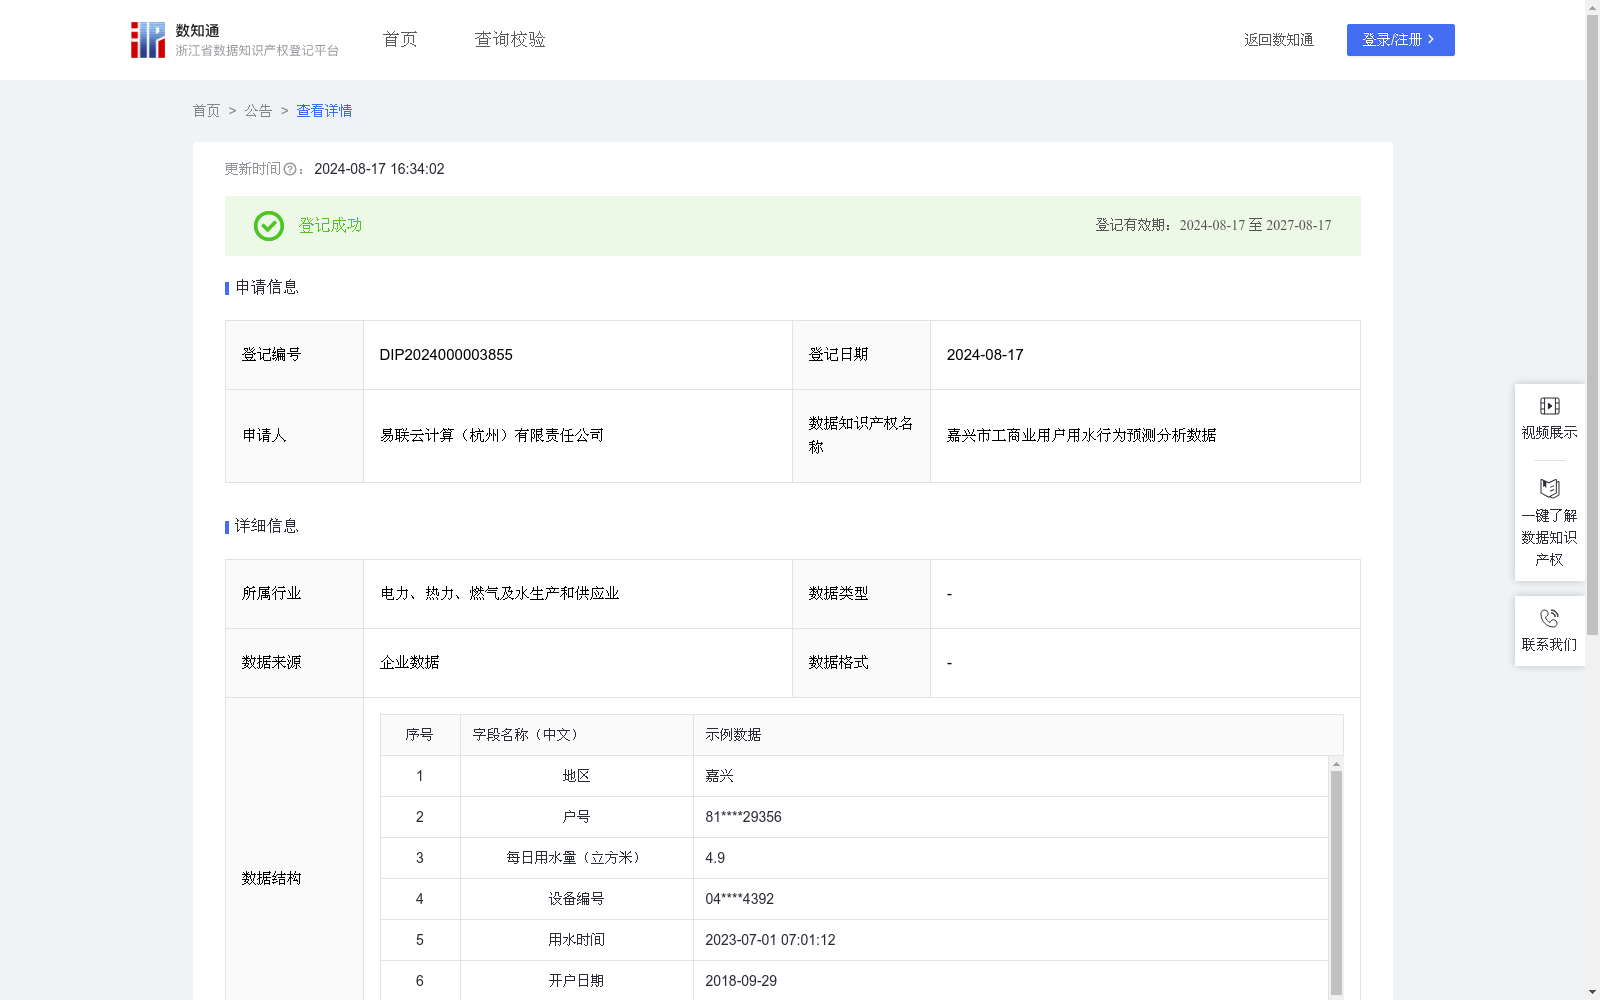
Task: Expand the 详细信息 section header
Action: 264,526
